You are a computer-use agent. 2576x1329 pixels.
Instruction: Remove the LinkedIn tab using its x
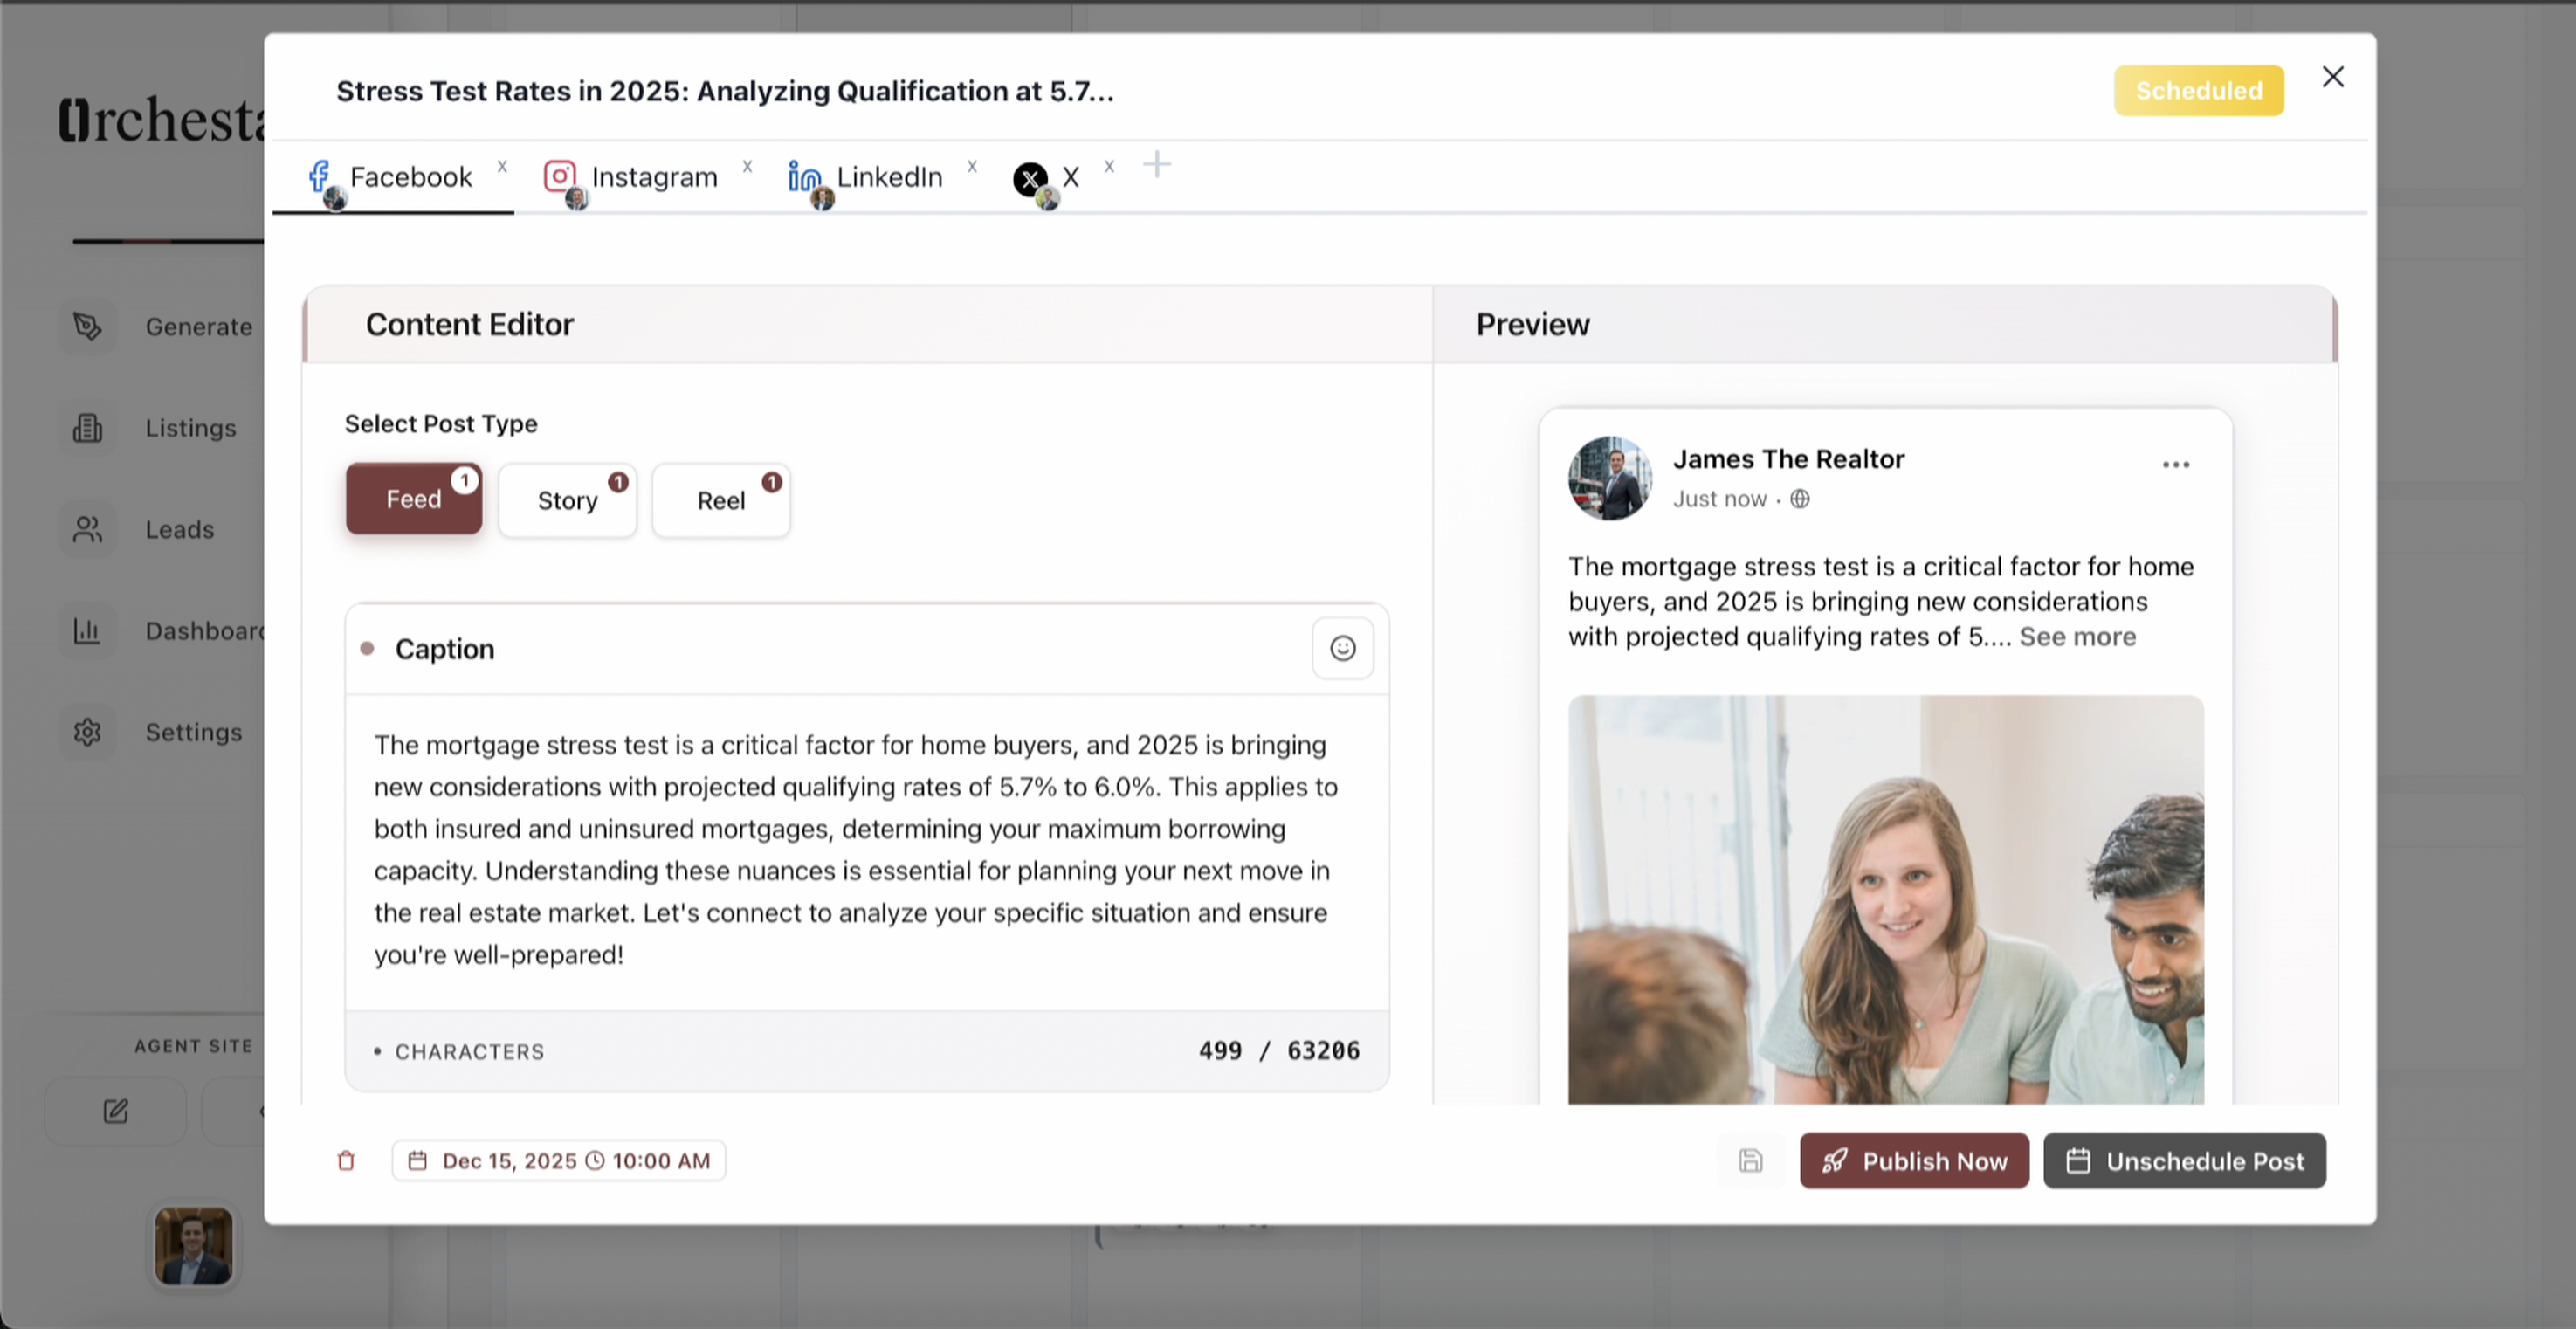(972, 166)
